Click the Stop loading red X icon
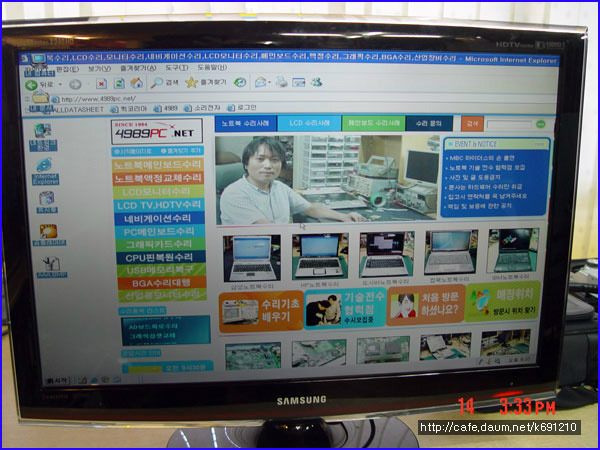This screenshot has width=600, height=450. [101, 83]
